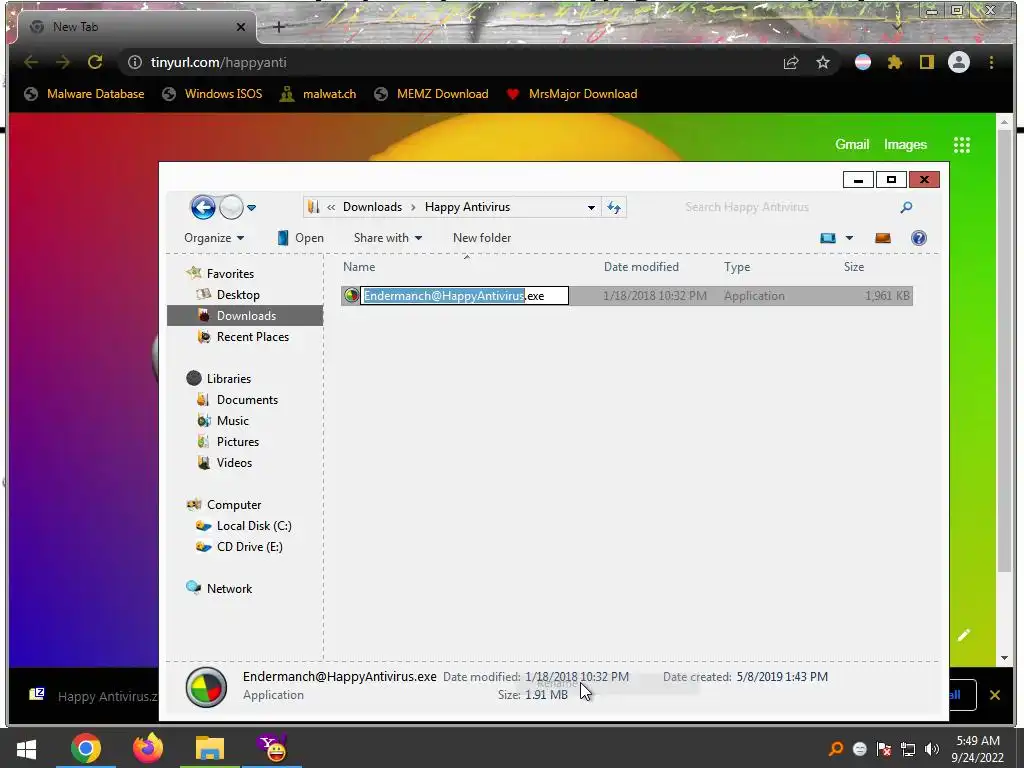Open the Malware Database bookmark
The width and height of the screenshot is (1024, 768).
[x=84, y=94]
